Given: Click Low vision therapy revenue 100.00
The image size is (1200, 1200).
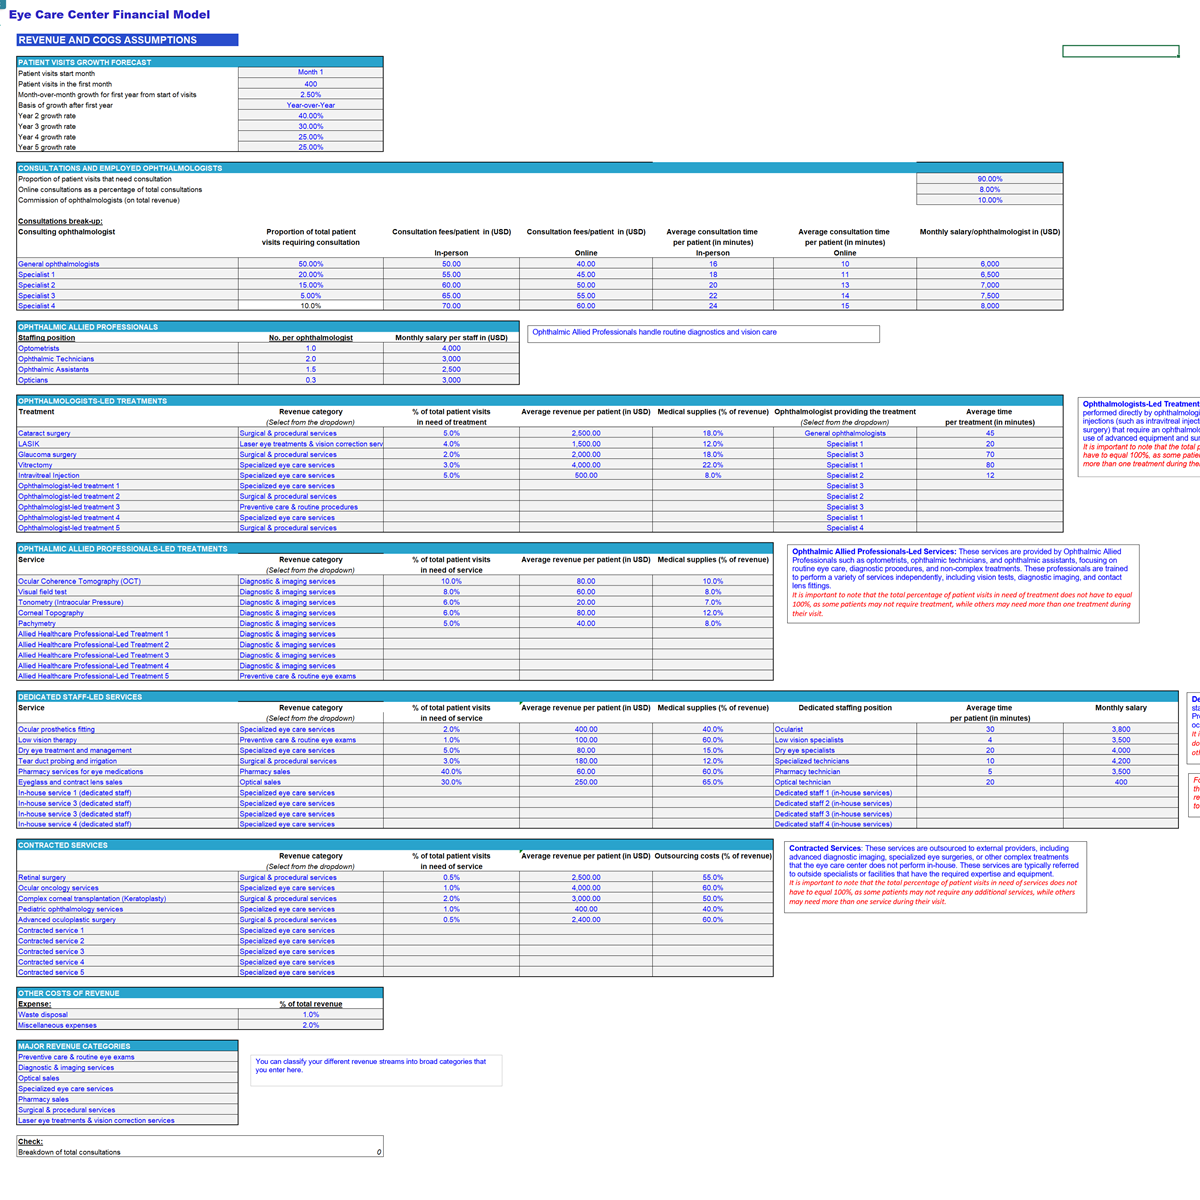Looking at the screenshot, I should coord(586,740).
